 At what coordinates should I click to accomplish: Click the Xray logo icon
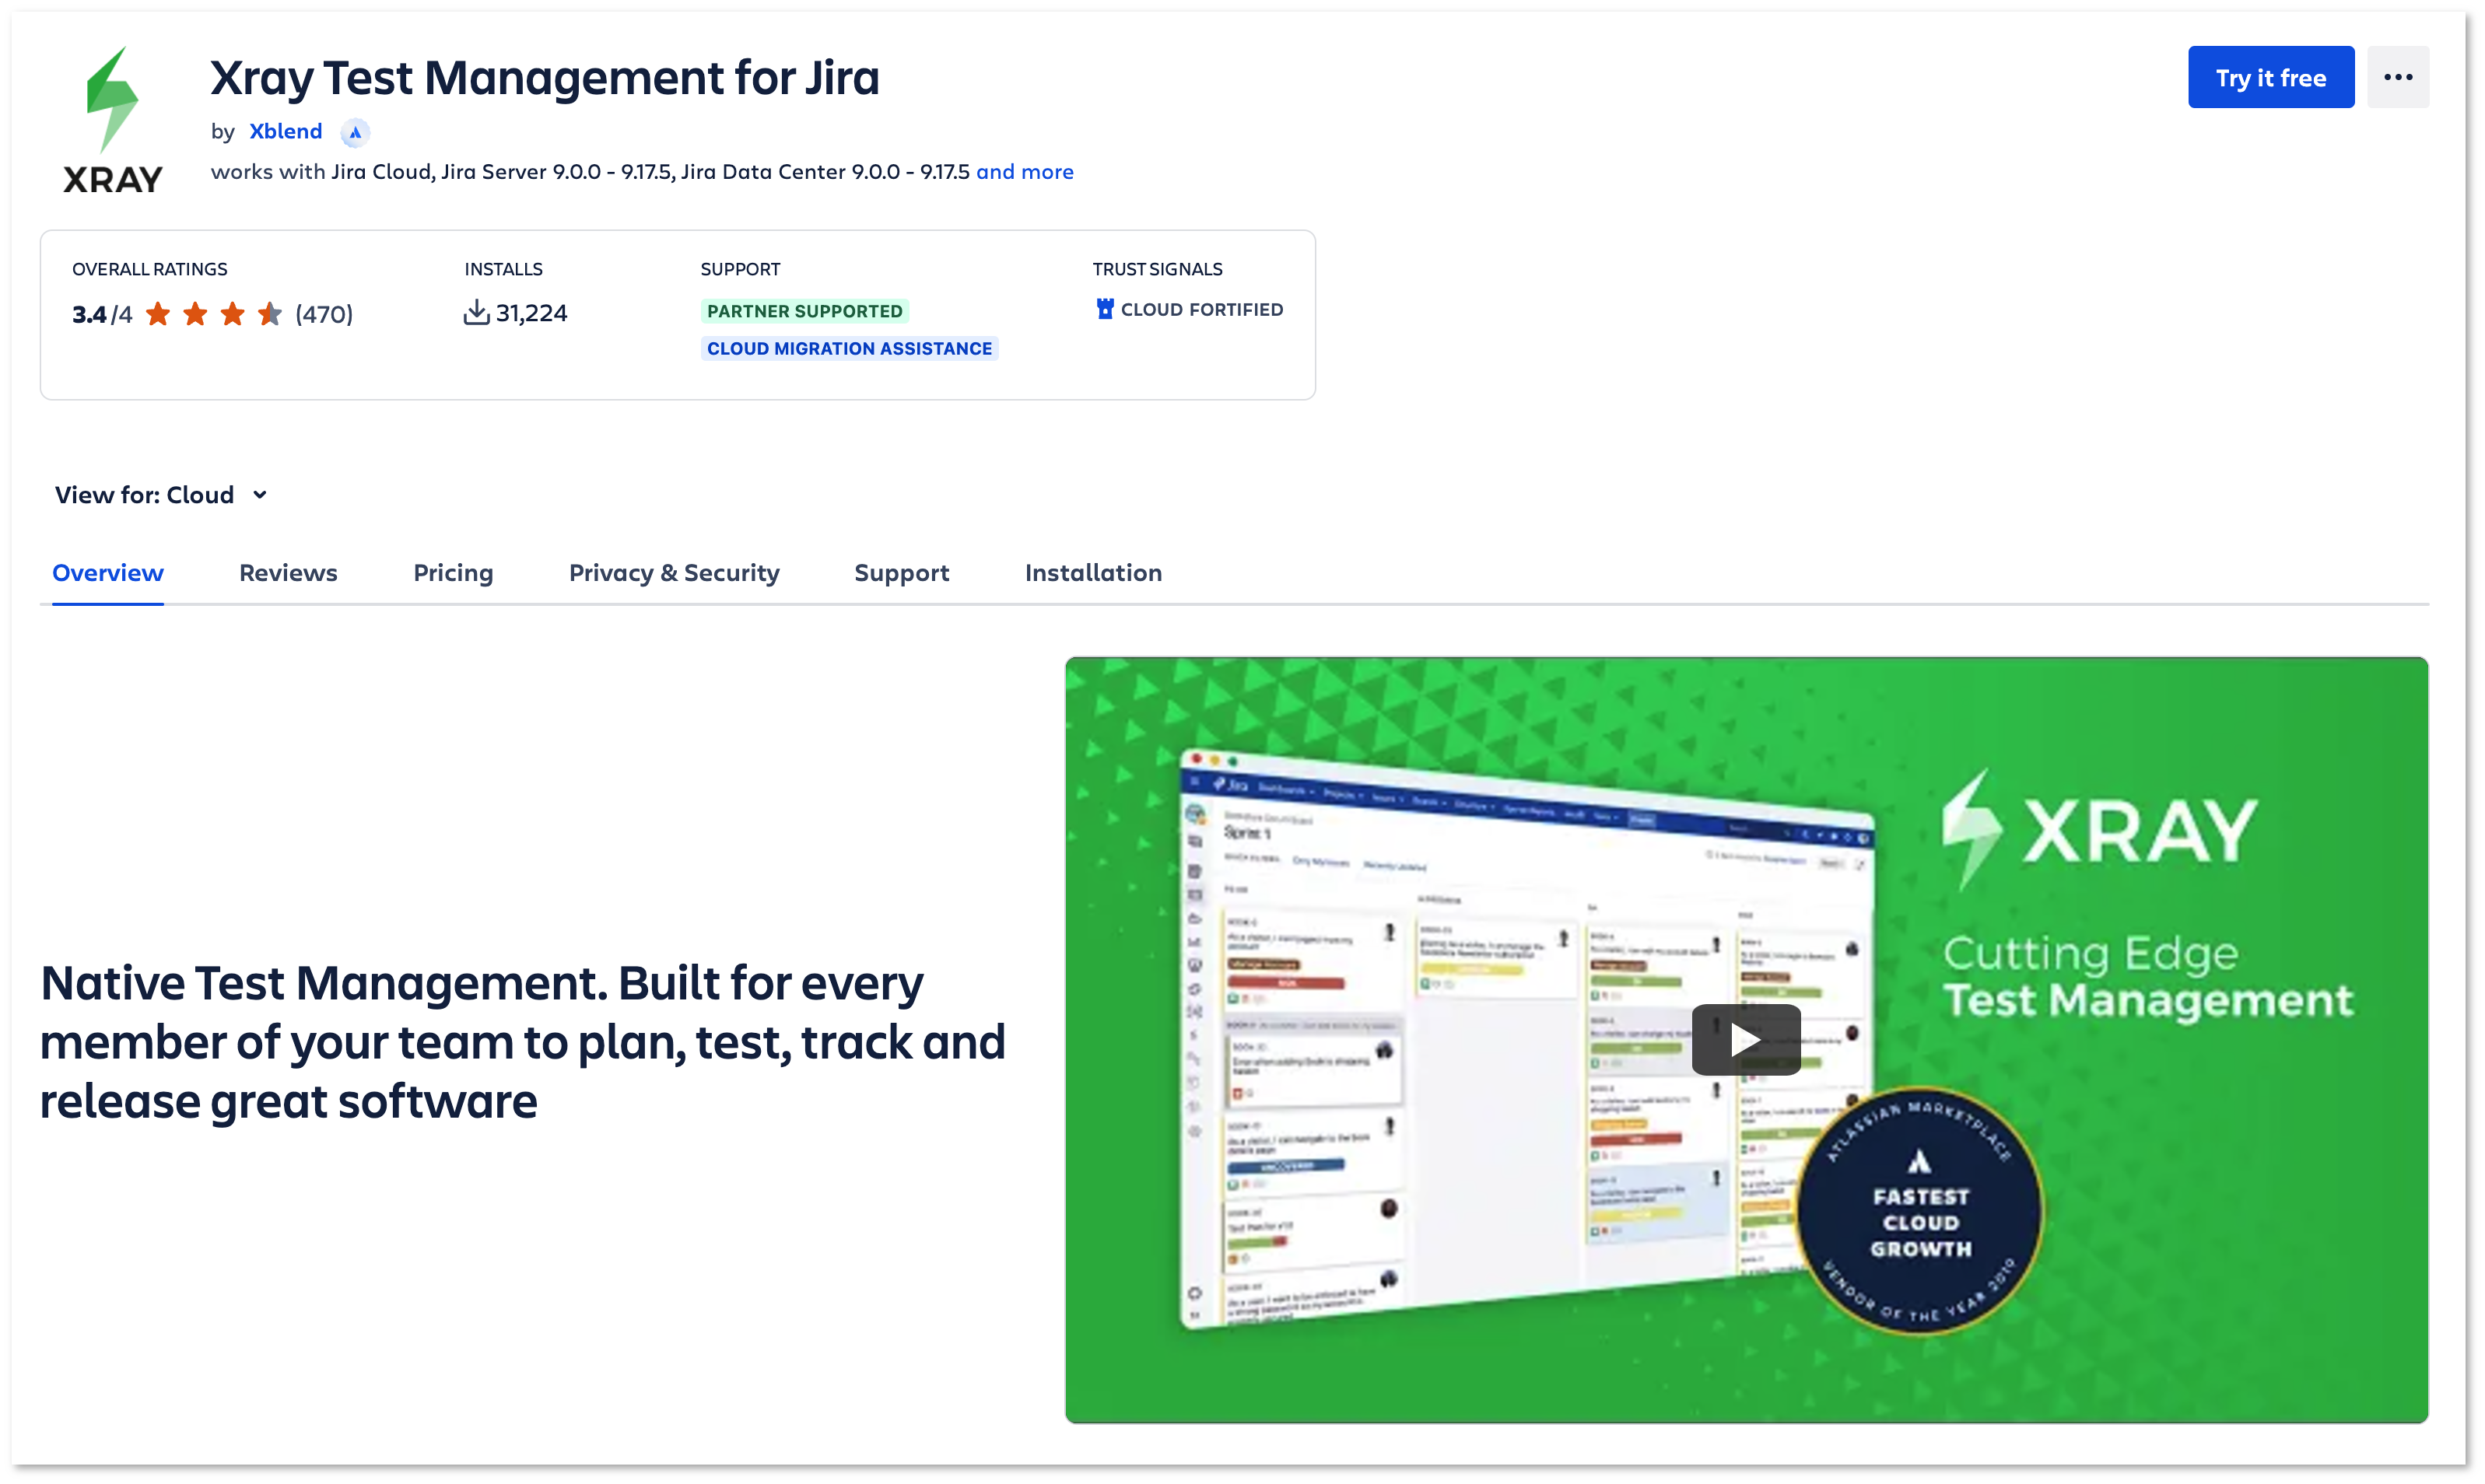pos(112,120)
